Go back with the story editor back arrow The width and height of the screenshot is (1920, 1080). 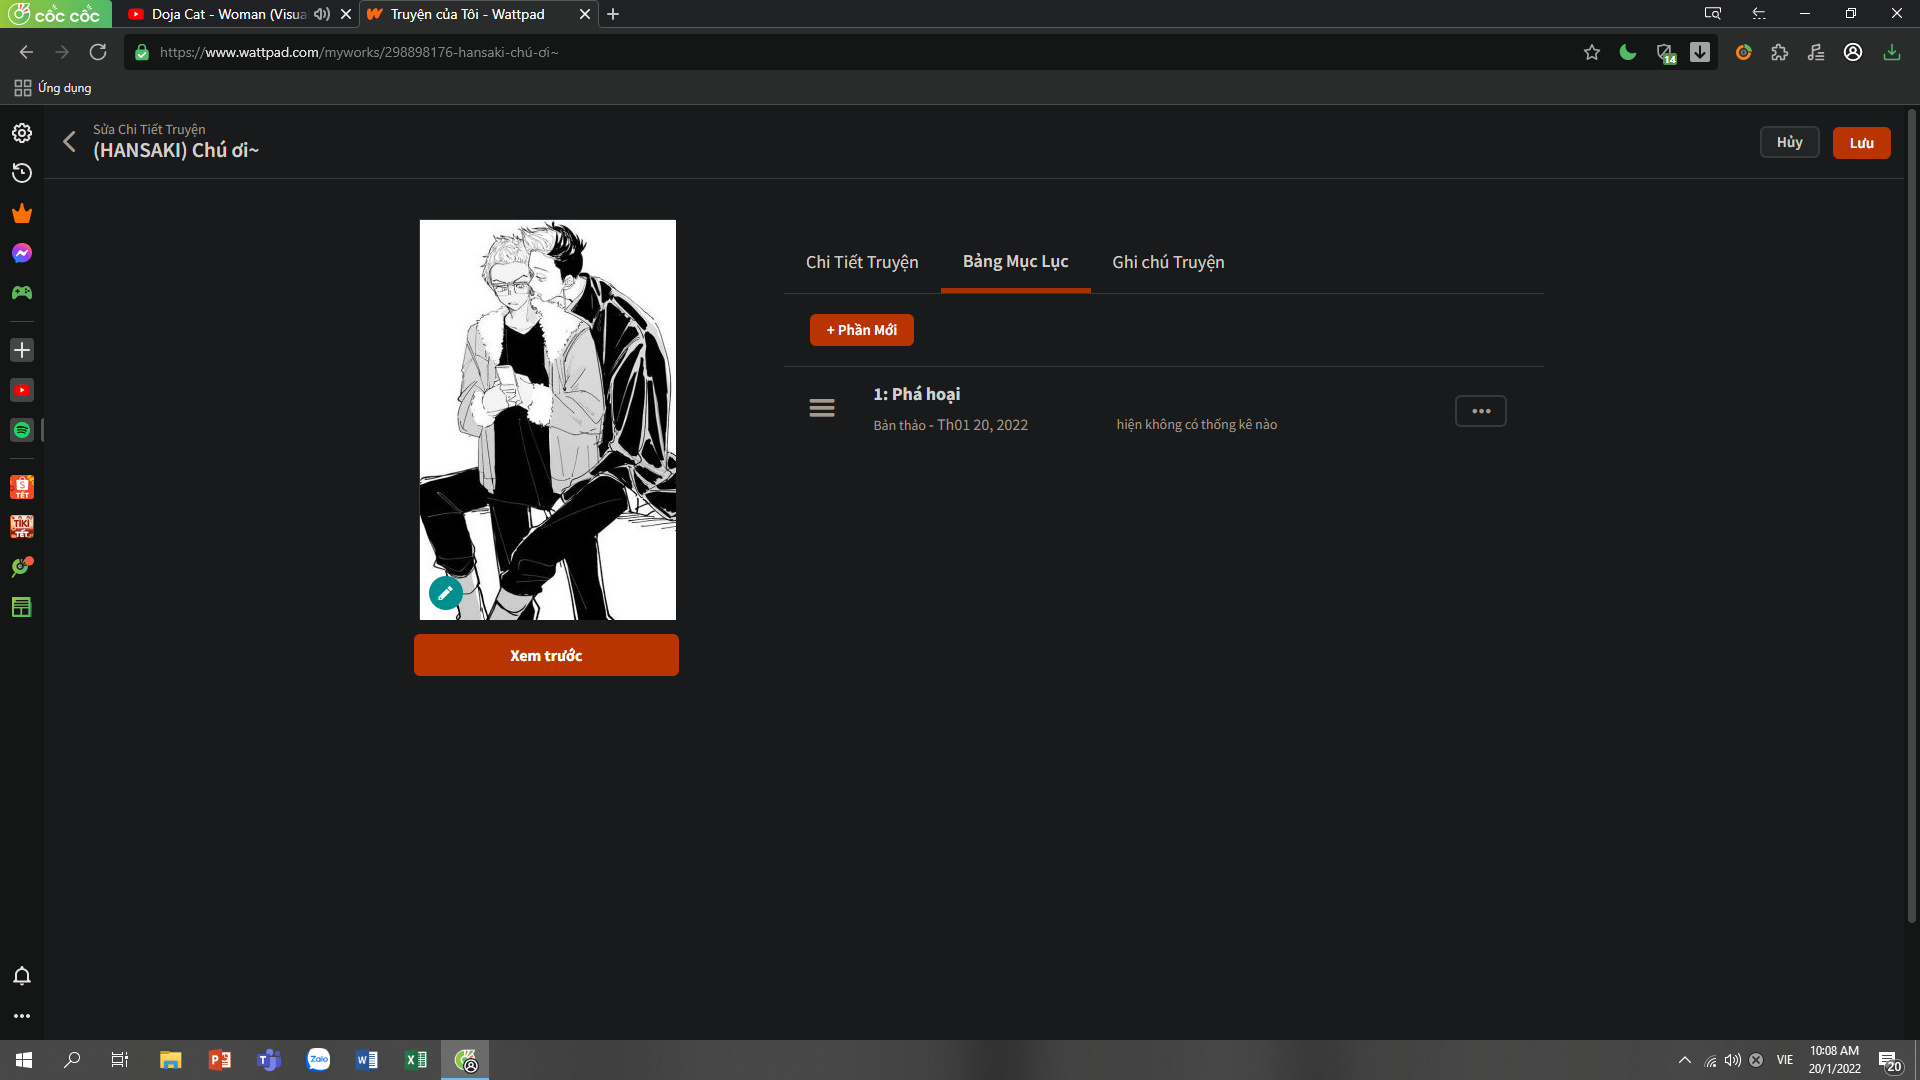(69, 141)
